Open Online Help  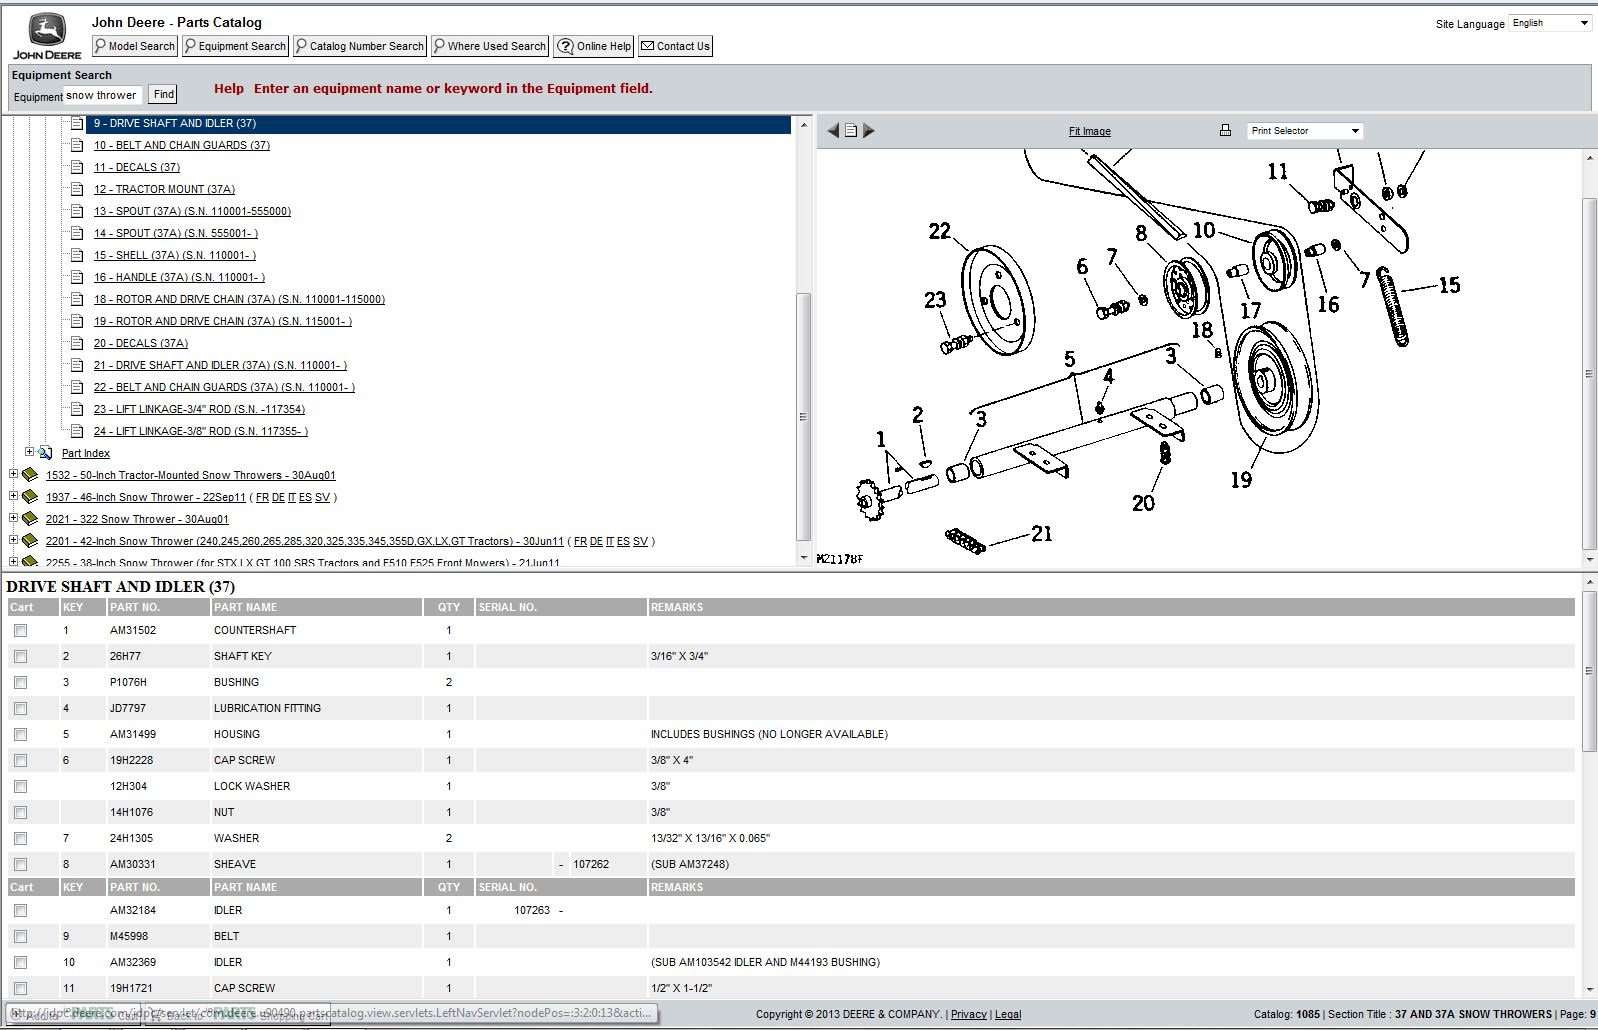click(594, 46)
